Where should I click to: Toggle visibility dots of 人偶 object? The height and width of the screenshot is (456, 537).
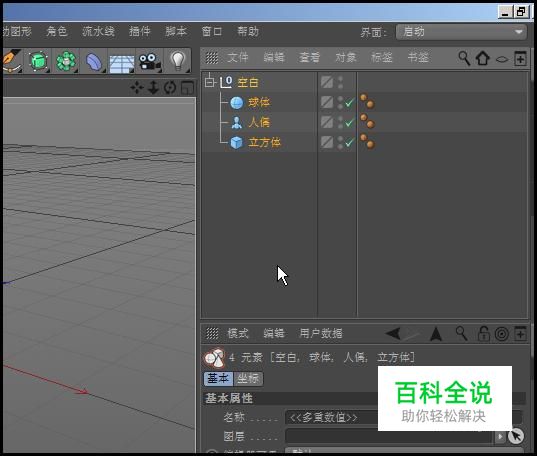pyautogui.click(x=340, y=122)
